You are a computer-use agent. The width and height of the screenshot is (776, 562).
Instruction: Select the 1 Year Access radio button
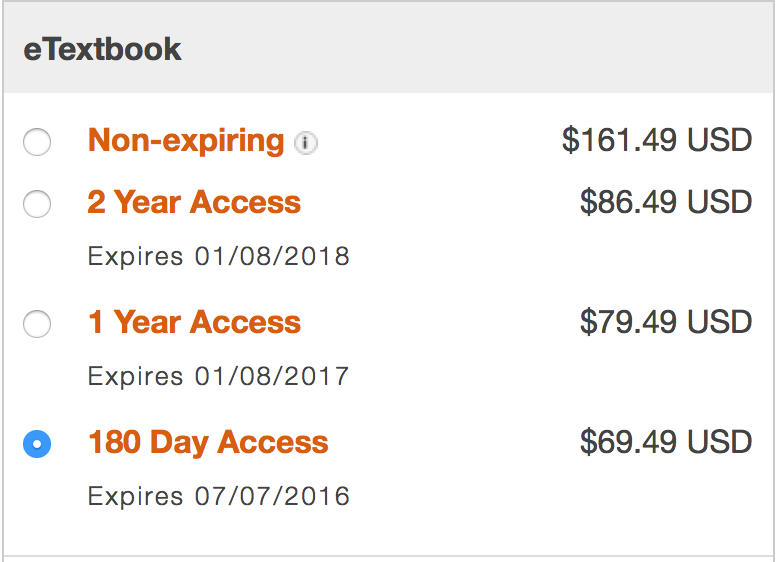click(37, 324)
